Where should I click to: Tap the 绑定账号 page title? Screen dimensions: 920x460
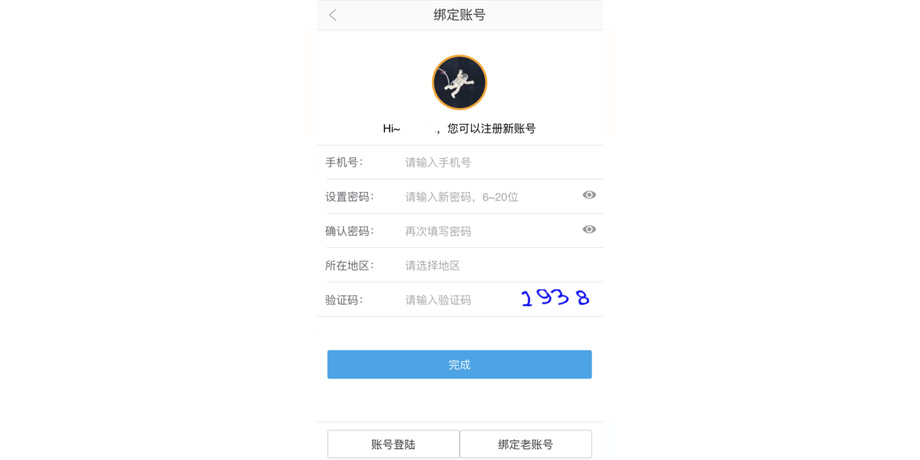click(459, 15)
